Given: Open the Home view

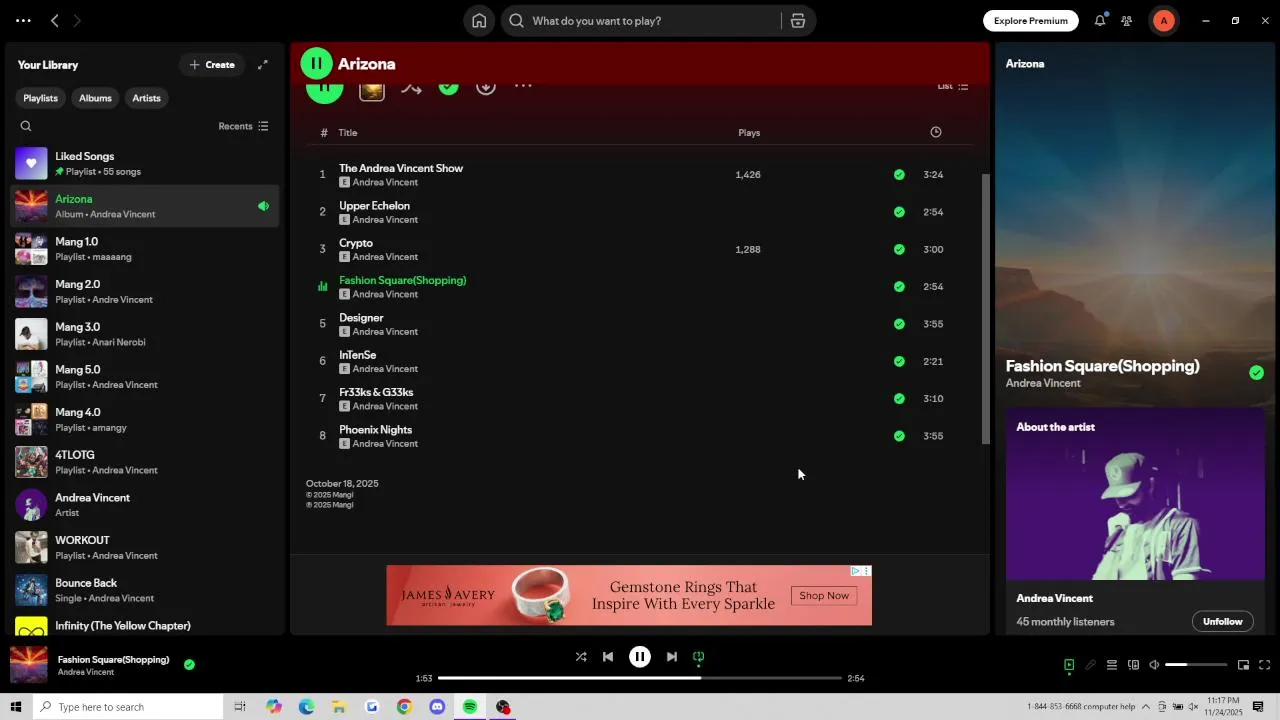Looking at the screenshot, I should 479,21.
